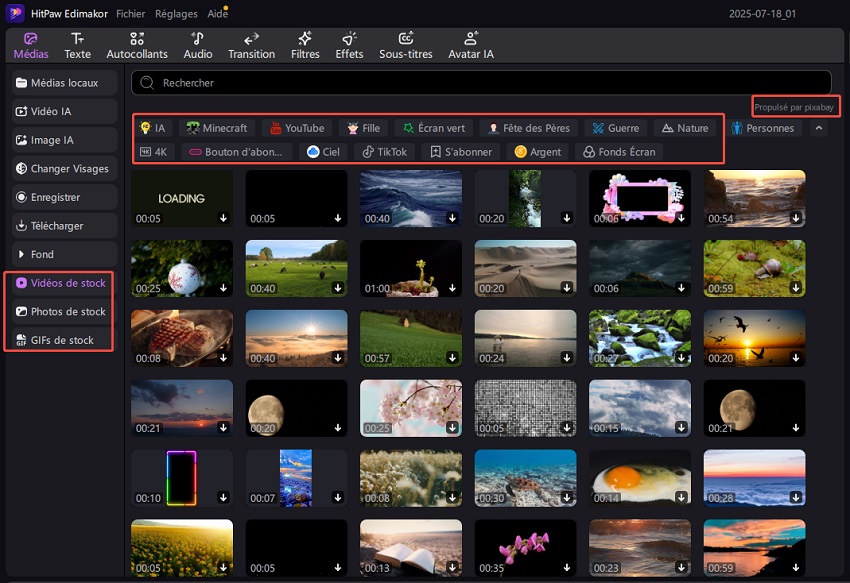Viewport: 850px width, 583px height.
Task: Click the Rechercher search field
Action: [480, 83]
